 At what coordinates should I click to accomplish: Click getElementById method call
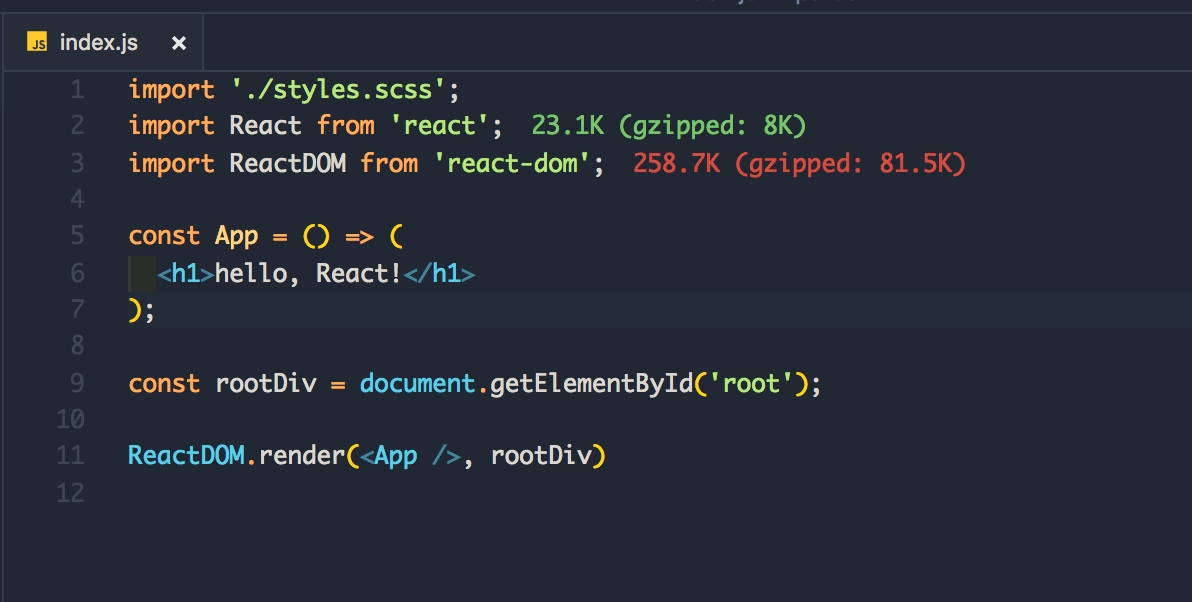[x=591, y=385]
